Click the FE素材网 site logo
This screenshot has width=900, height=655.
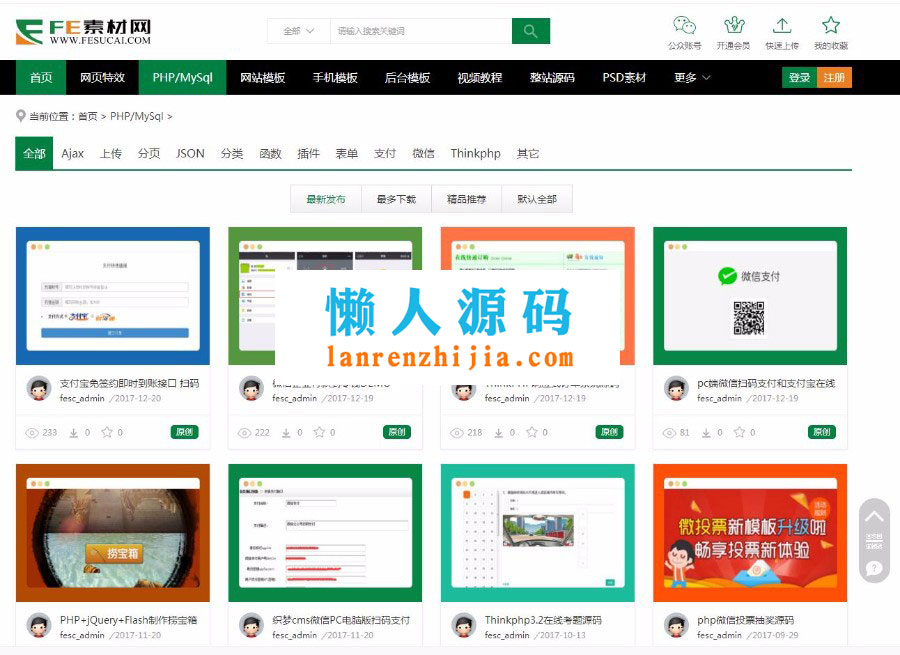point(83,32)
